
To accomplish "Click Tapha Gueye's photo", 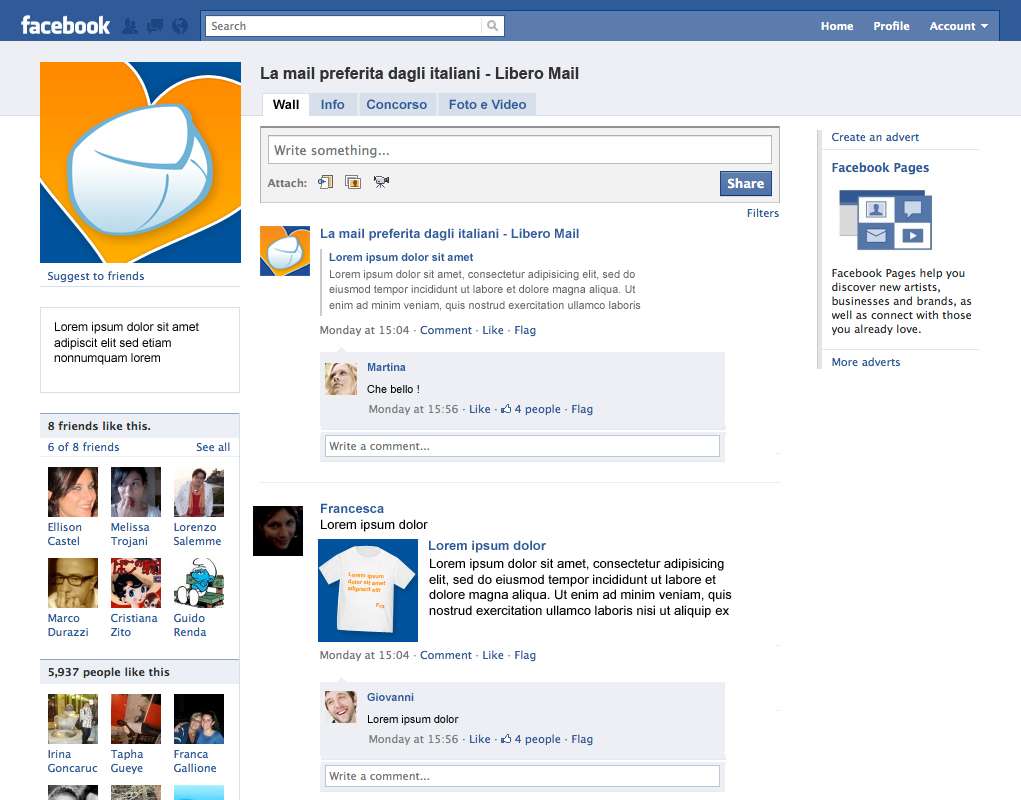I will [x=135, y=719].
